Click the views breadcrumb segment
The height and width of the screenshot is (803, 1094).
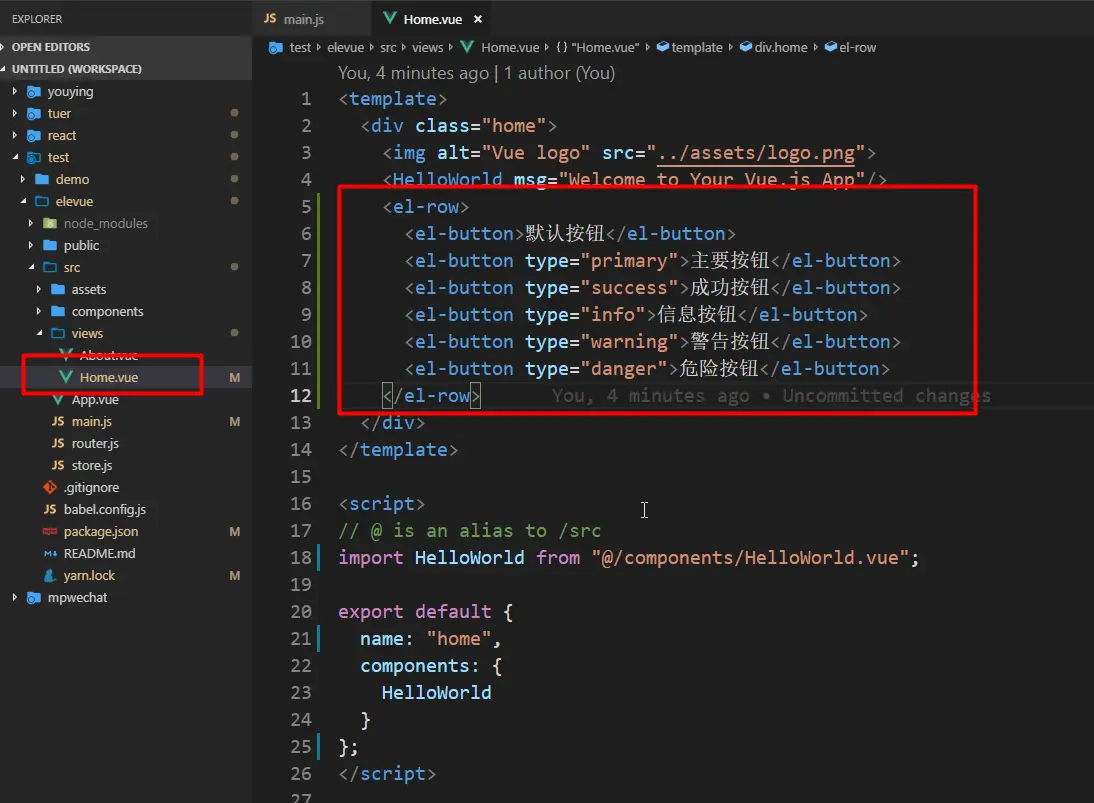[x=427, y=47]
